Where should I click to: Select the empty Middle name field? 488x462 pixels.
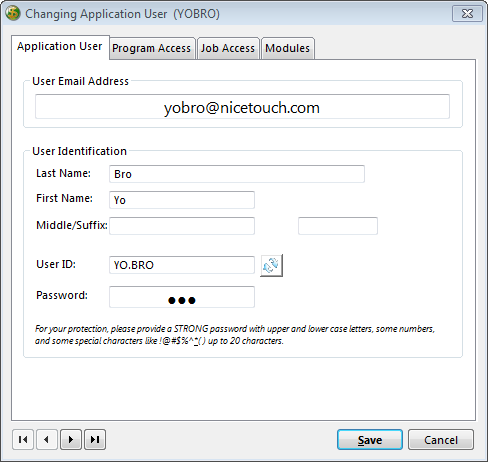[182, 226]
